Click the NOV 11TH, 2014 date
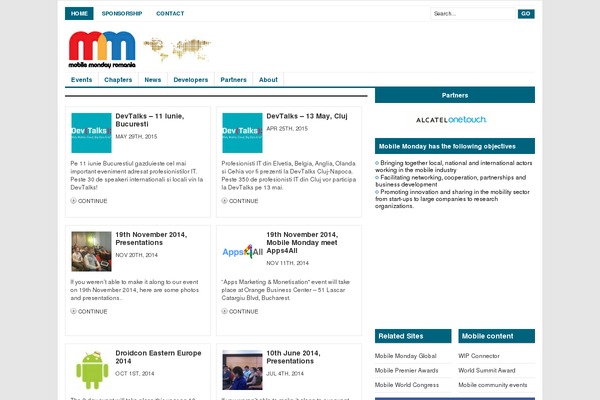 coord(287,263)
